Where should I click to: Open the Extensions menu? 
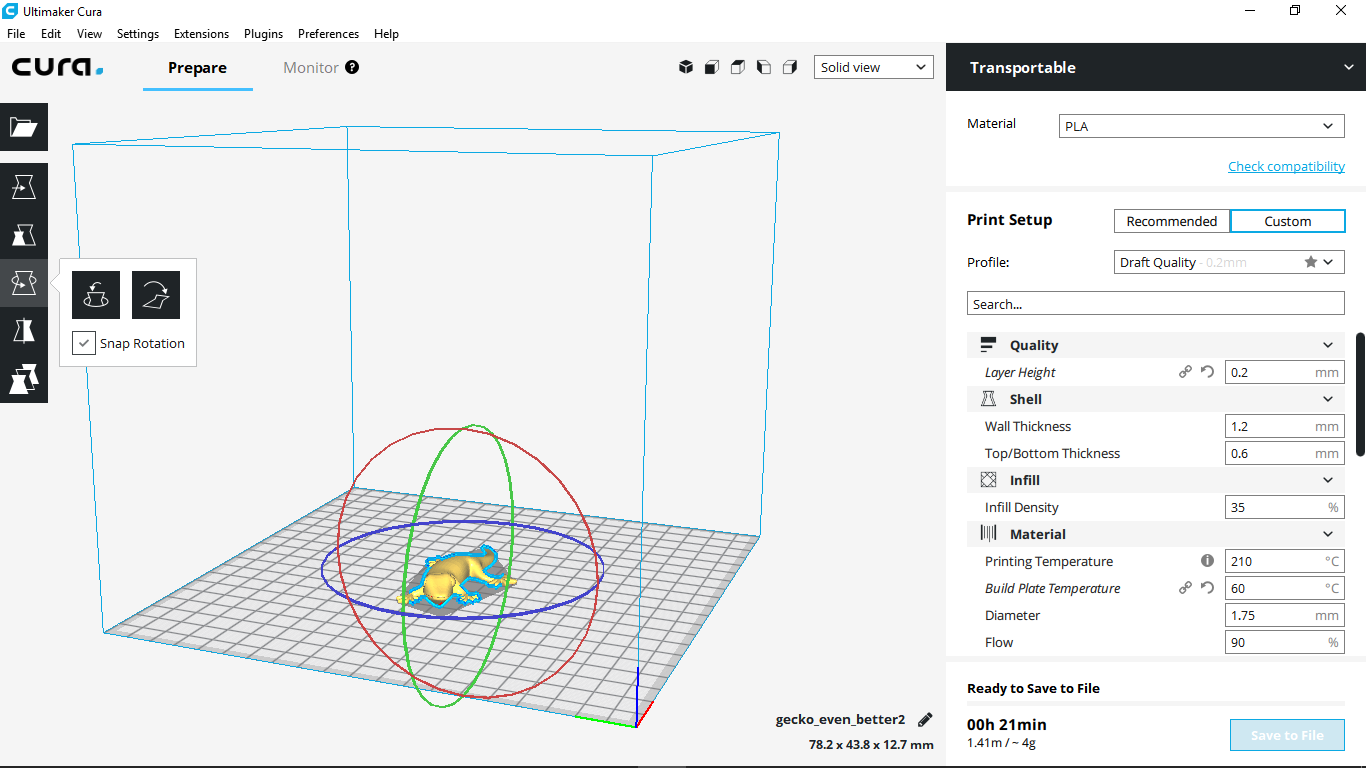(x=201, y=33)
